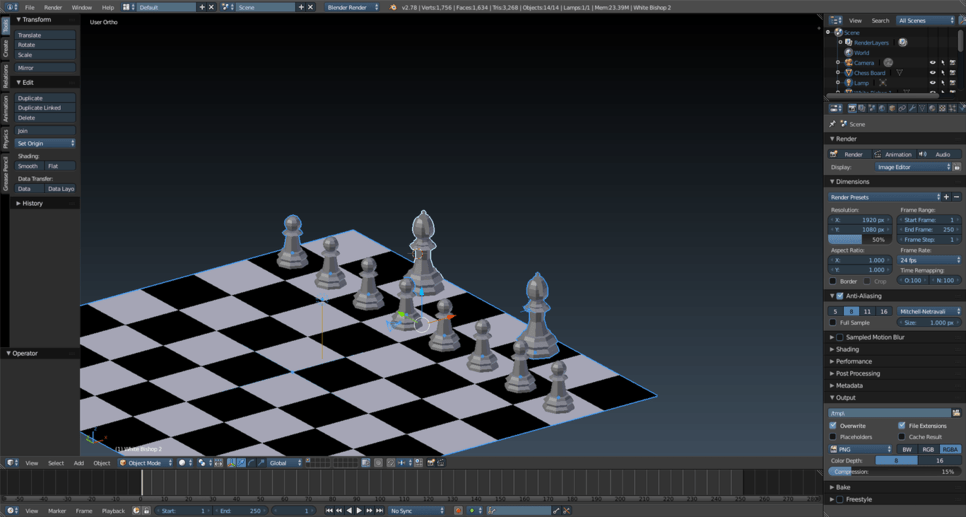Add a new preset with plus icon
The width and height of the screenshot is (966, 517).
[946, 197]
